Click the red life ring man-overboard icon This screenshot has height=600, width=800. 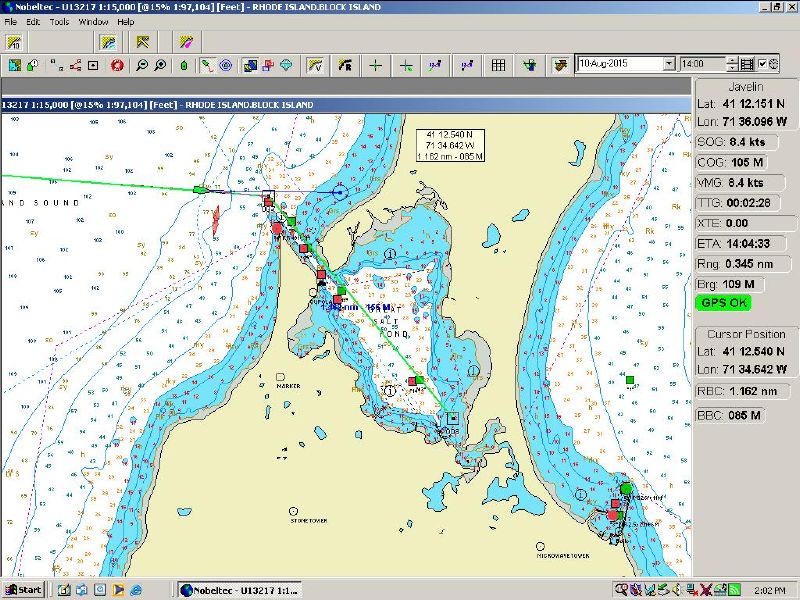(x=117, y=65)
